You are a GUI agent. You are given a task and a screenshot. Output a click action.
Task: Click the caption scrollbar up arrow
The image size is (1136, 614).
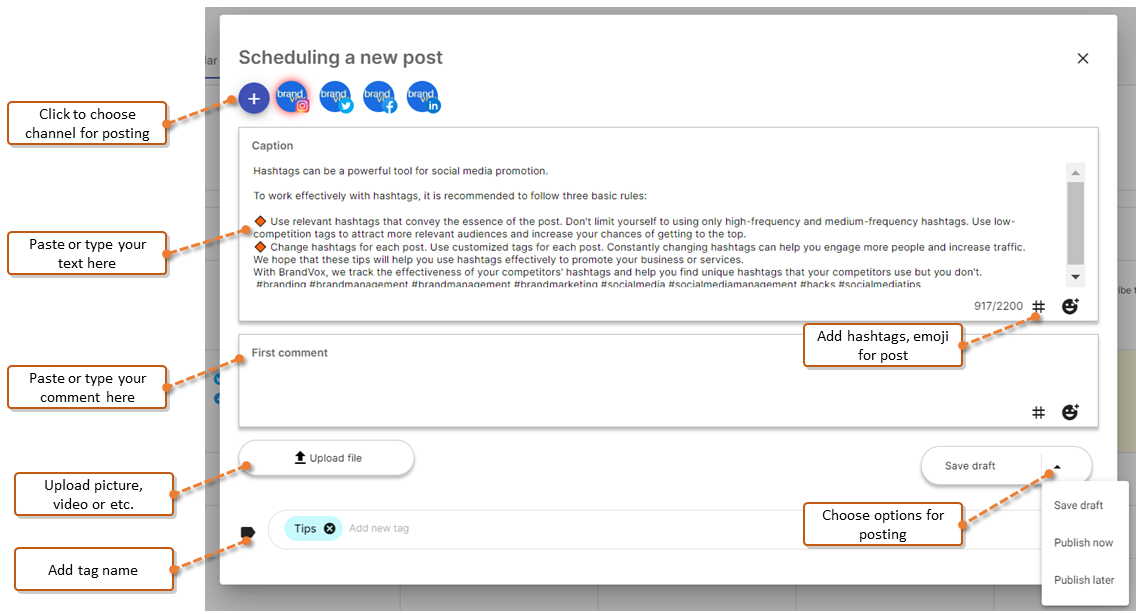tap(1075, 173)
